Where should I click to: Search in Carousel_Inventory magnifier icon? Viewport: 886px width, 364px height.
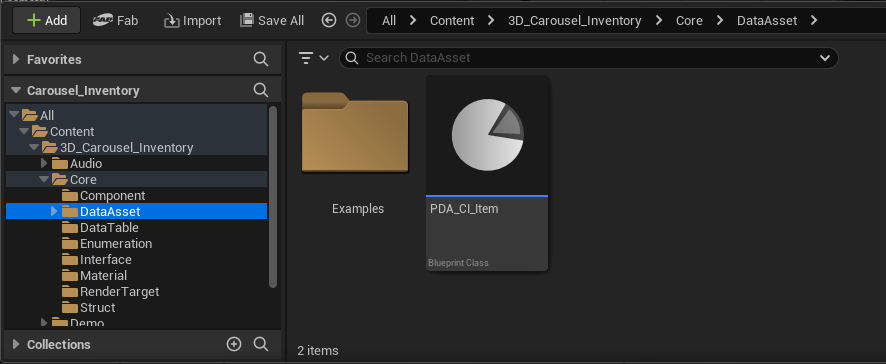[260, 90]
